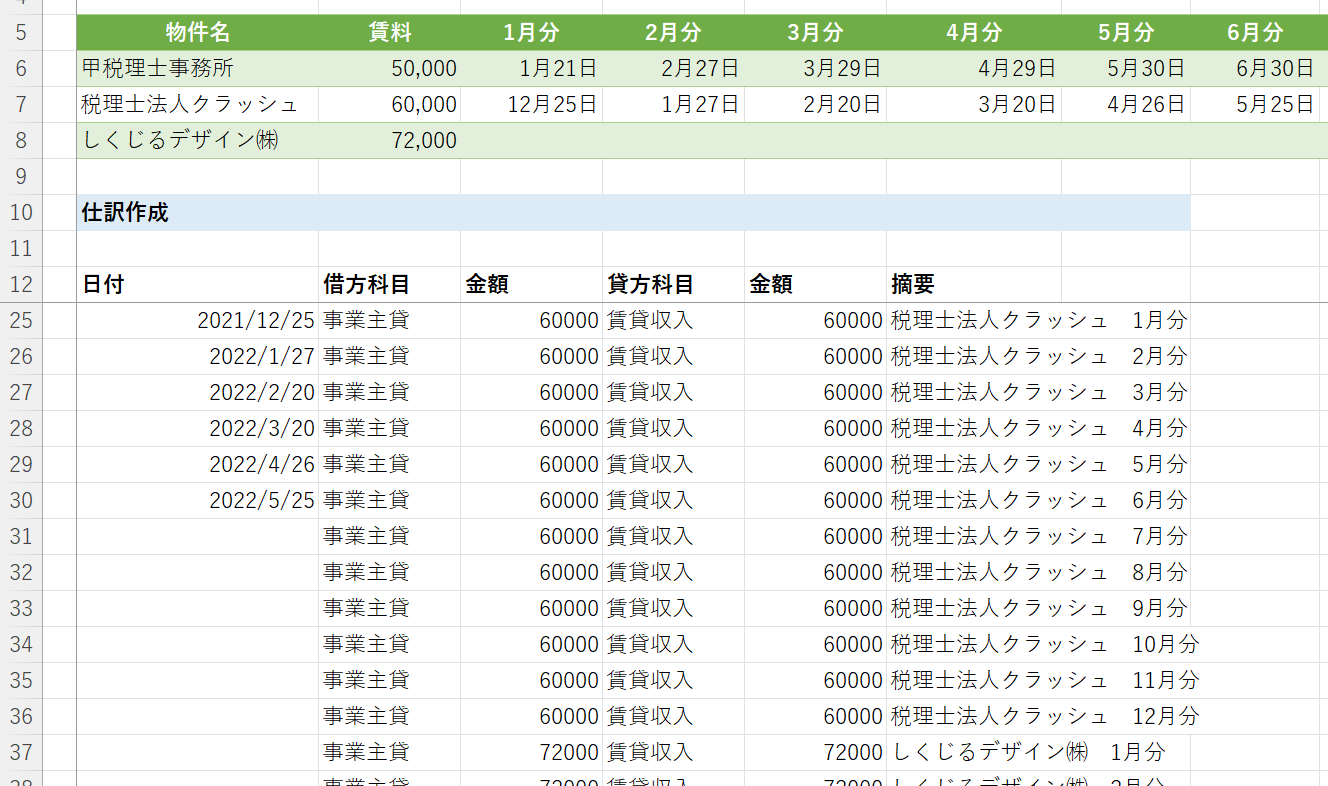Select the date cell 2021/12/25

197,321
